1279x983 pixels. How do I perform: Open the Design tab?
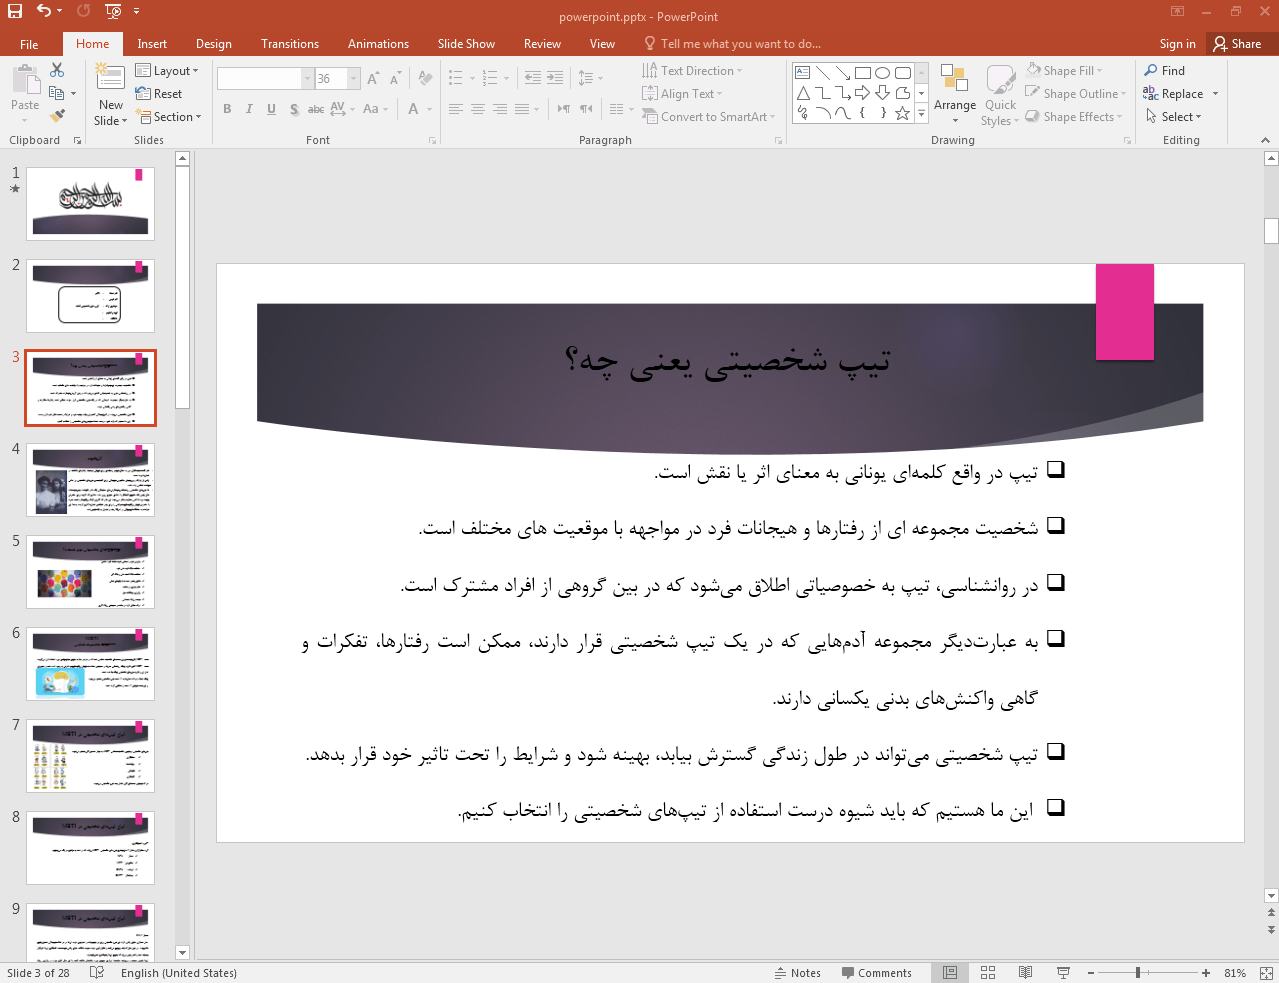tap(213, 43)
